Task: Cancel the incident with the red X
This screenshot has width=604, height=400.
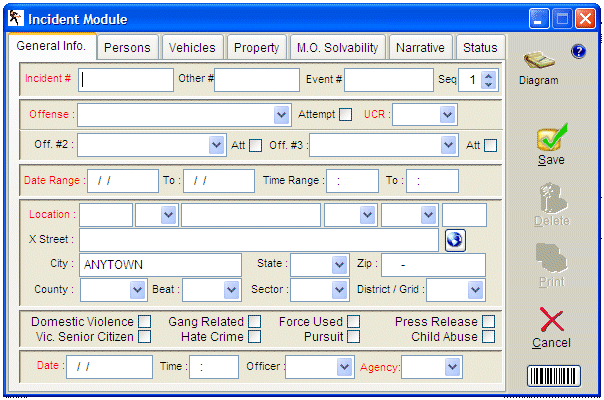Action: click(x=552, y=319)
